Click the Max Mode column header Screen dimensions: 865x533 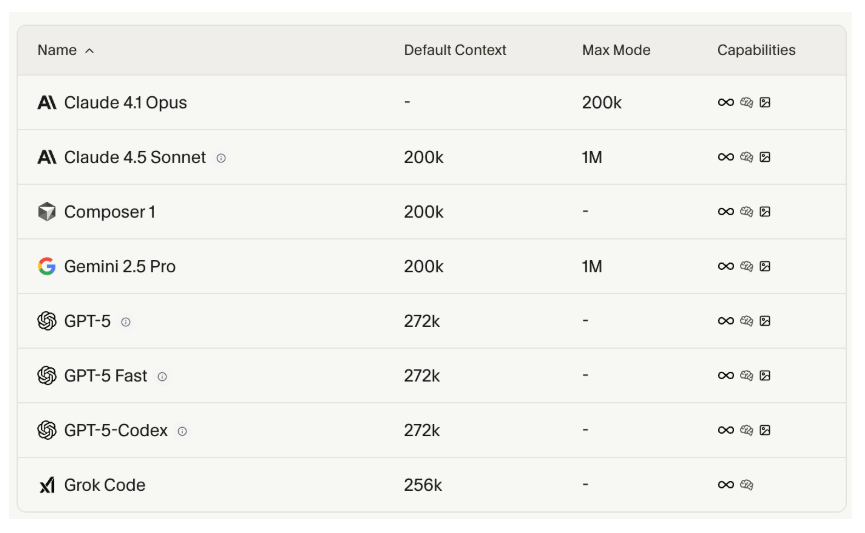tap(616, 50)
